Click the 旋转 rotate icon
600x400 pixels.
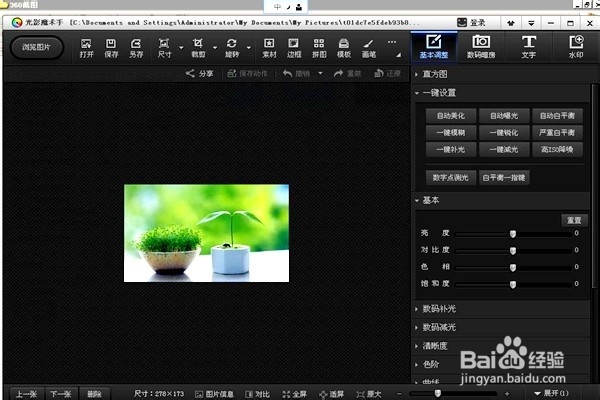click(232, 48)
